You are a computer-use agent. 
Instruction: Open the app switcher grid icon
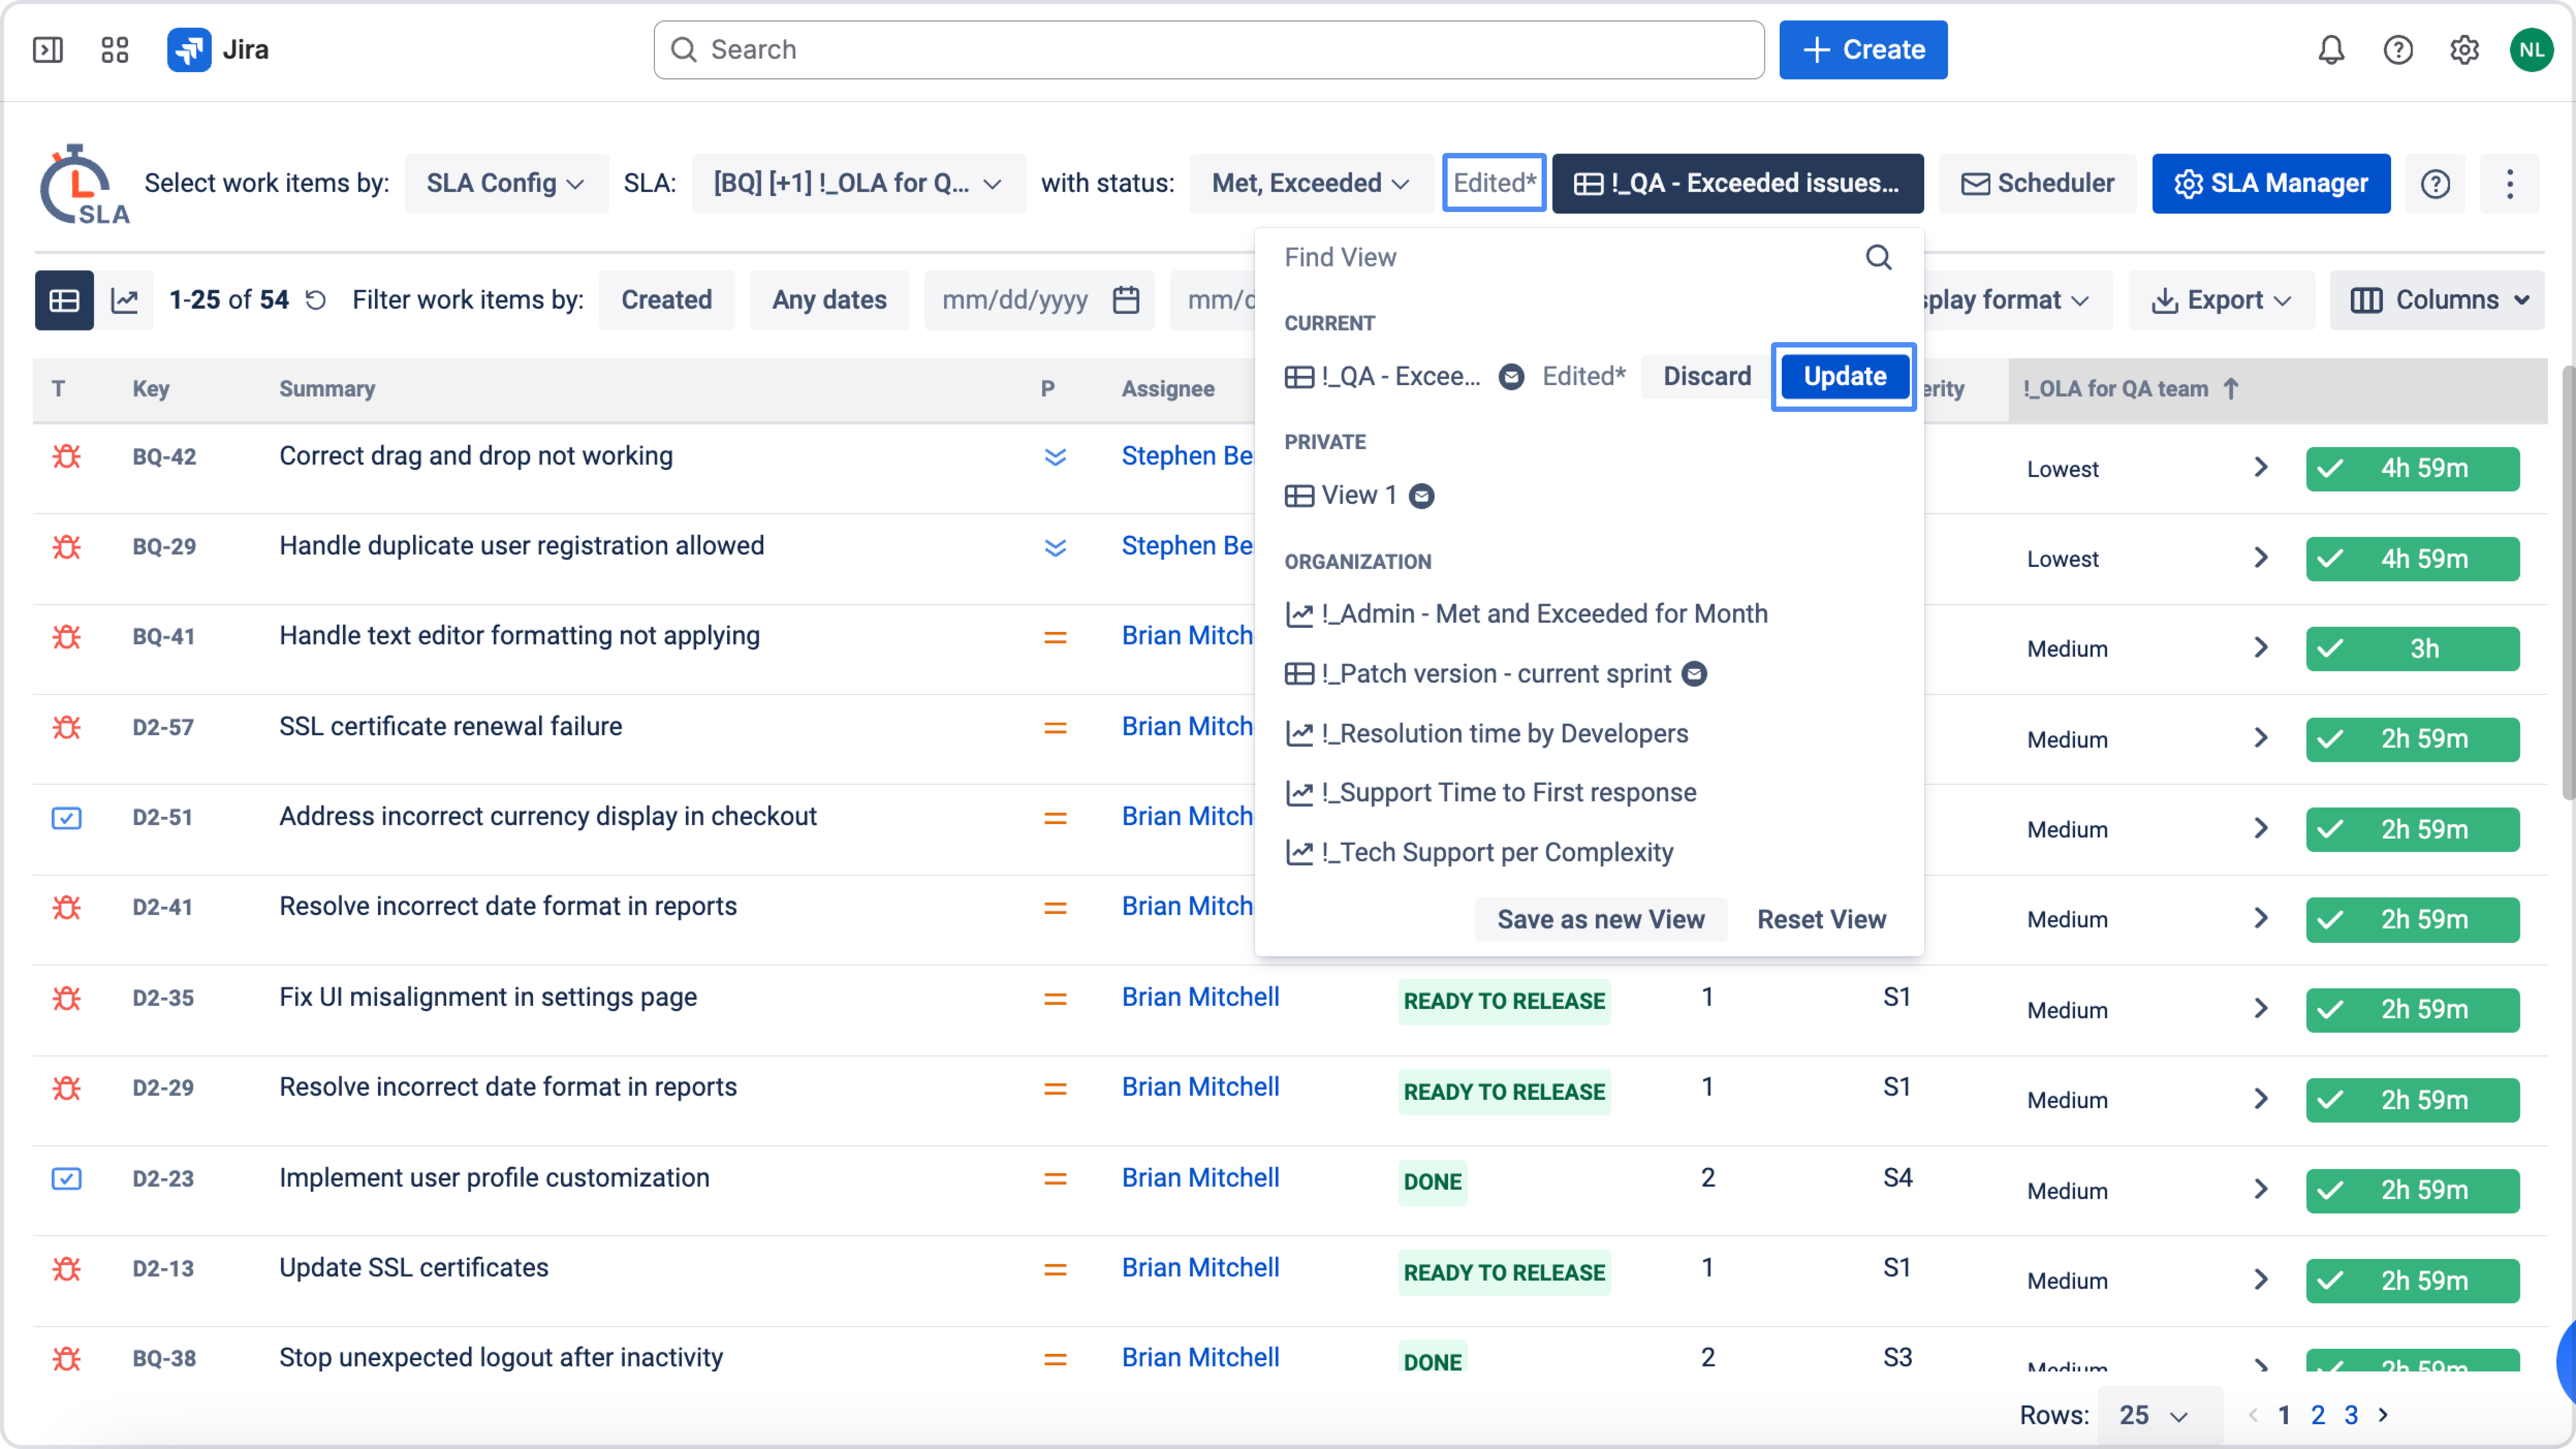pos(115,50)
